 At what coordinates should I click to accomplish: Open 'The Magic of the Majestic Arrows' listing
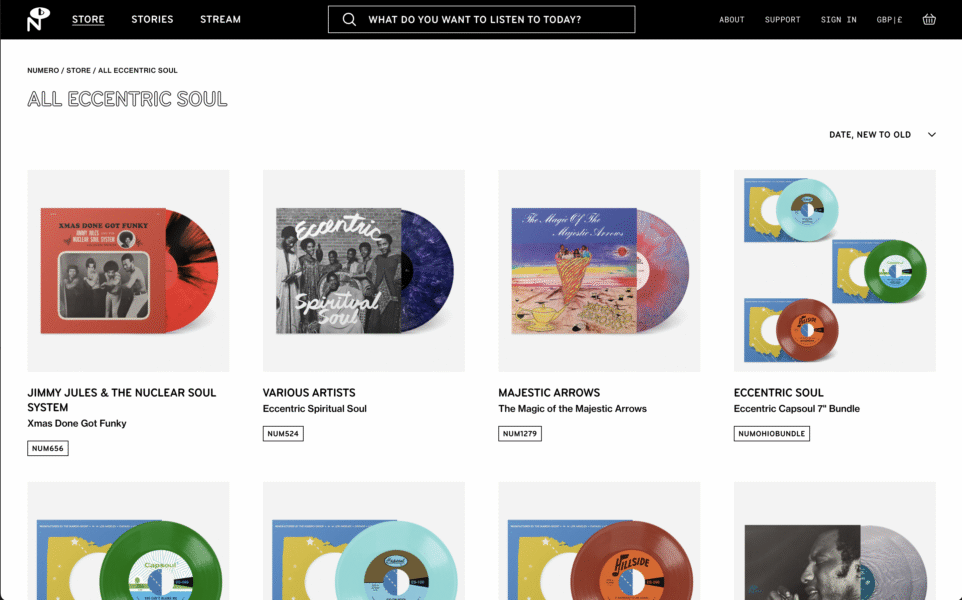[572, 408]
